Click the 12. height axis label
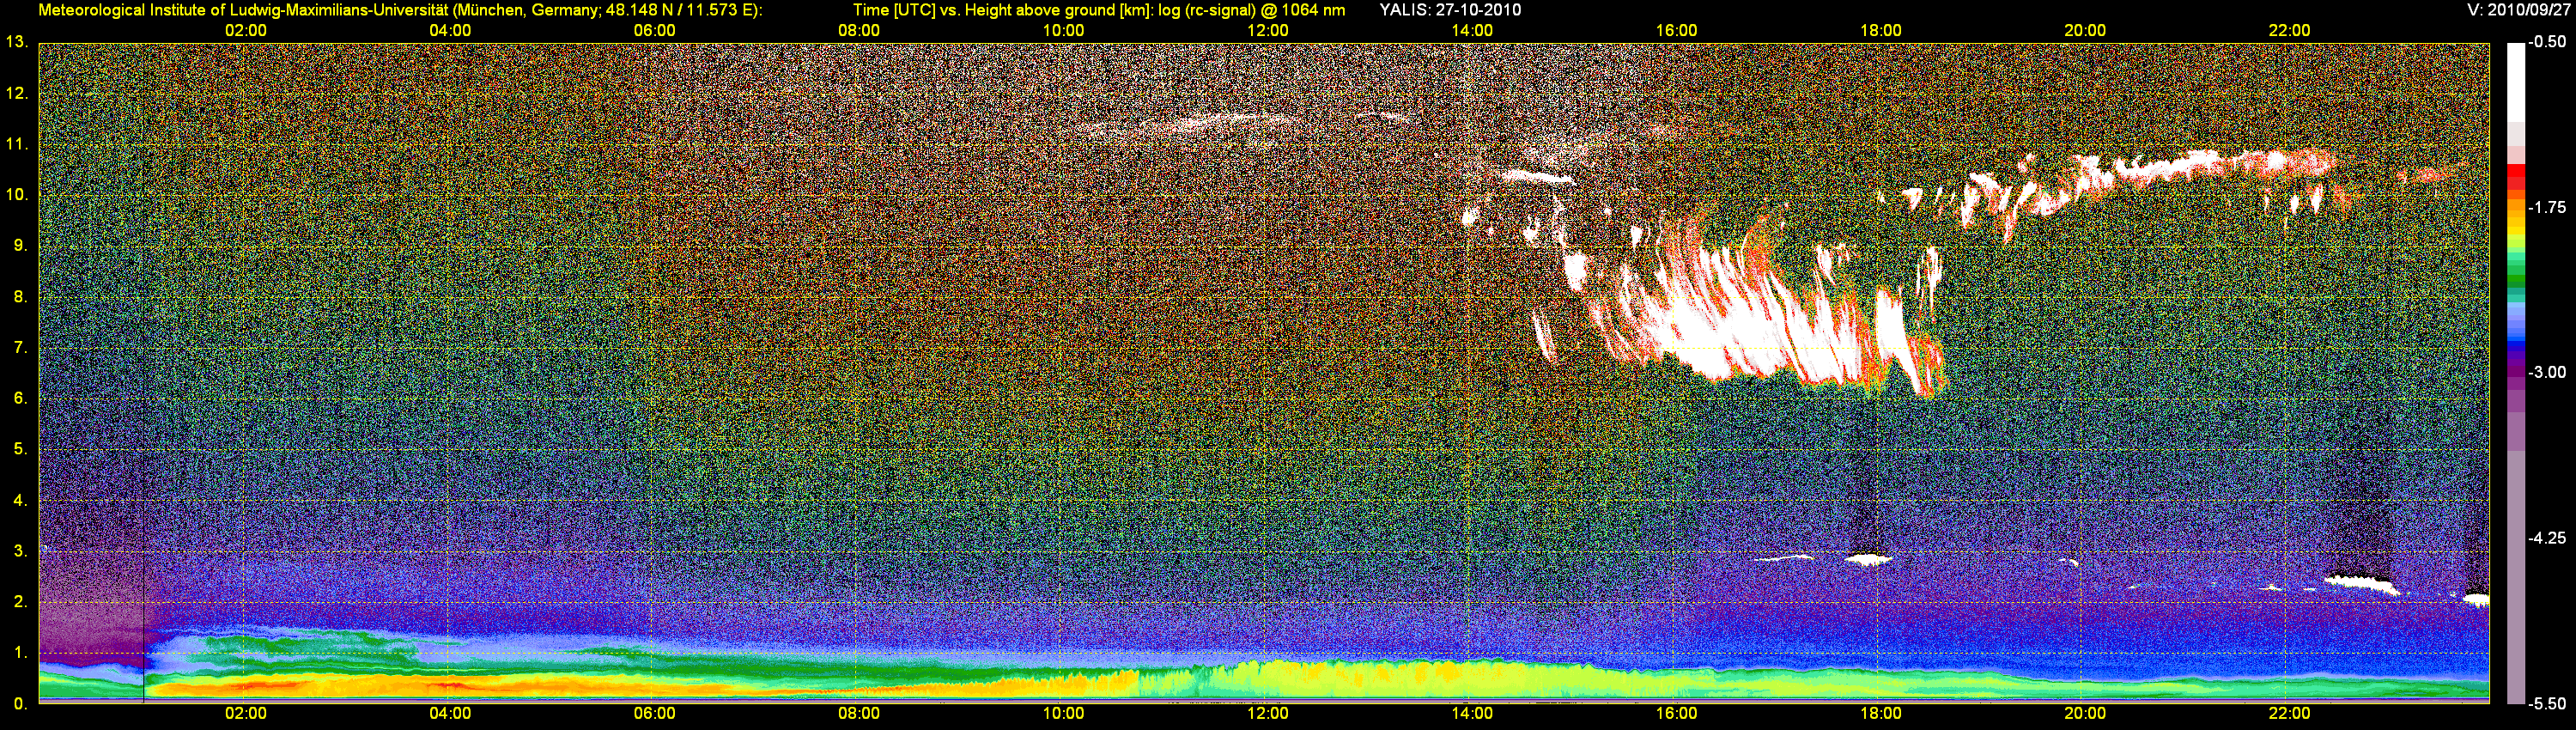This screenshot has height=730, width=2576. click(x=17, y=94)
